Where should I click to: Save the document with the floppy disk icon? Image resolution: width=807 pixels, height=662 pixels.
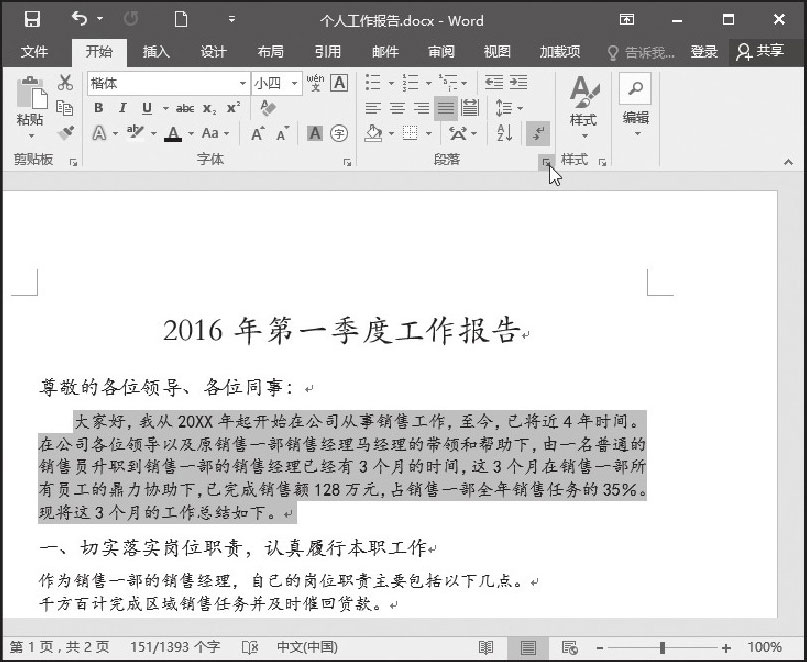click(x=32, y=20)
